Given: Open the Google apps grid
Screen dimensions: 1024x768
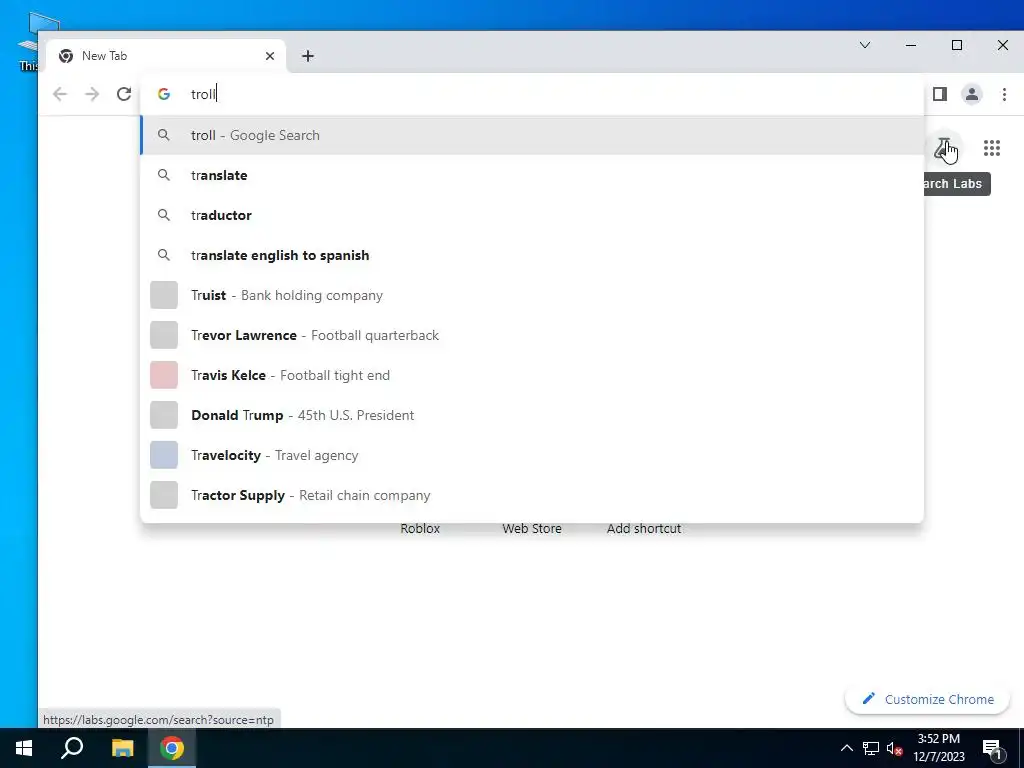Looking at the screenshot, I should 991,148.
